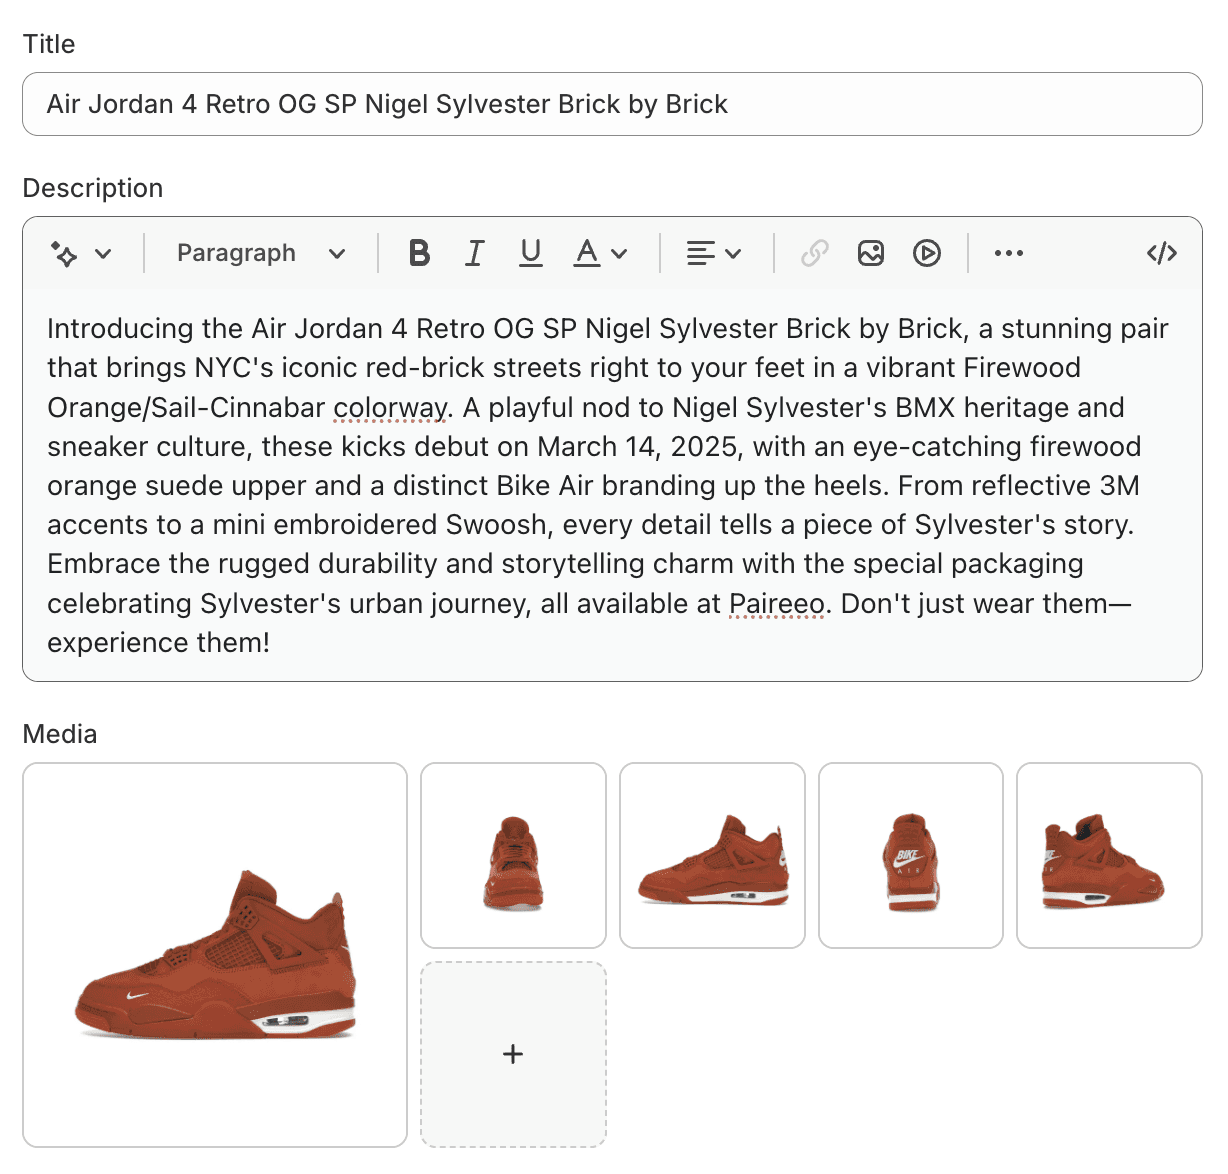Expand the text color chevron

tap(620, 254)
